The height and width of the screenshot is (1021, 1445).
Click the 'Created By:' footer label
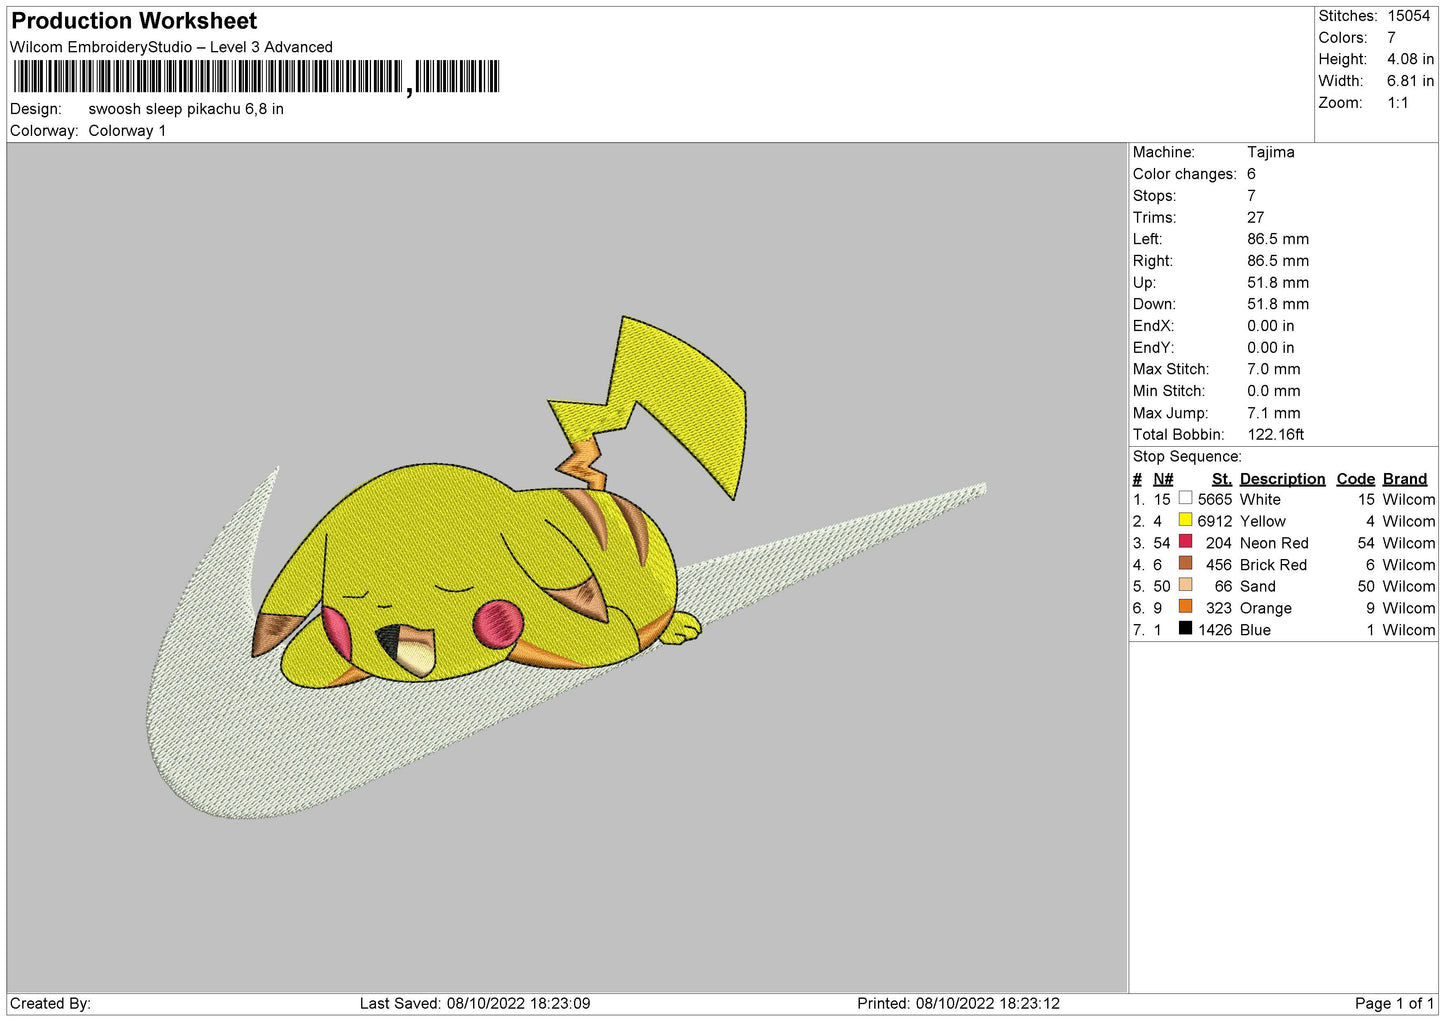coord(50,1003)
